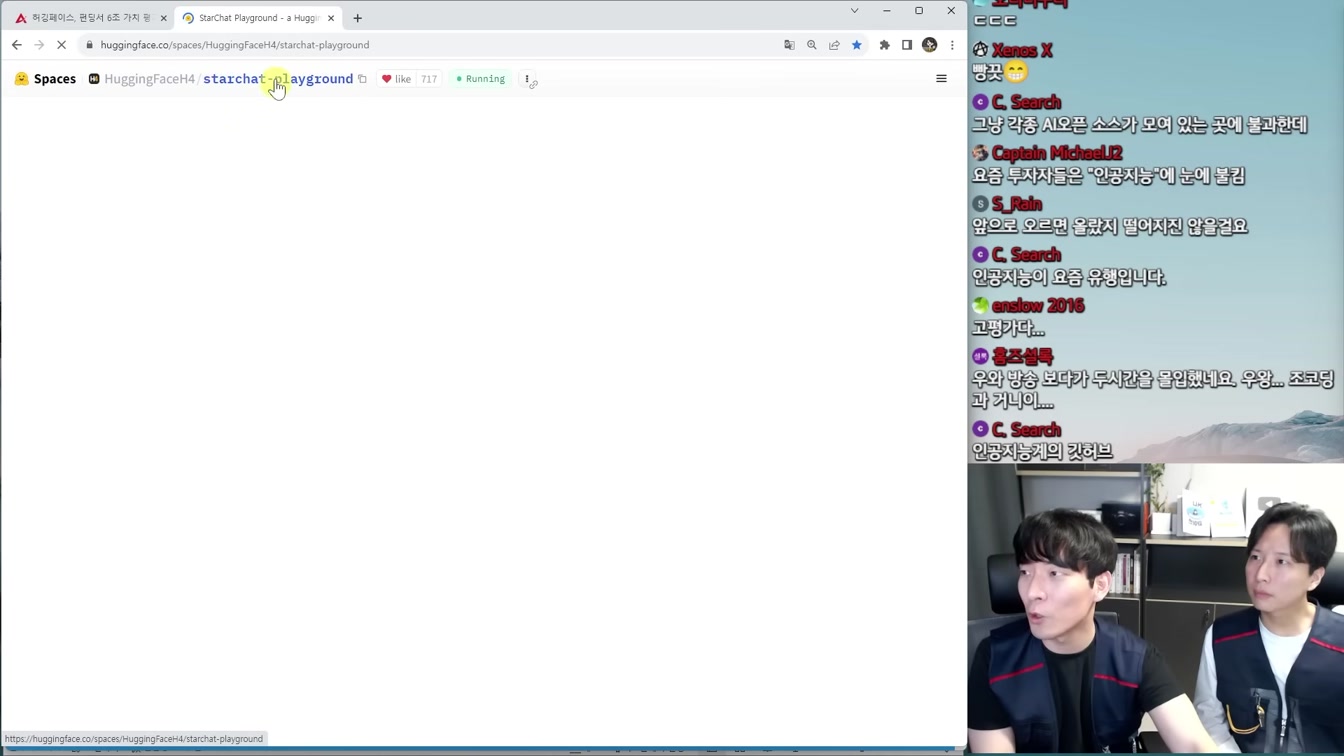Open the Hugging Face hamburger menu
The image size is (1344, 756).
coord(941,78)
